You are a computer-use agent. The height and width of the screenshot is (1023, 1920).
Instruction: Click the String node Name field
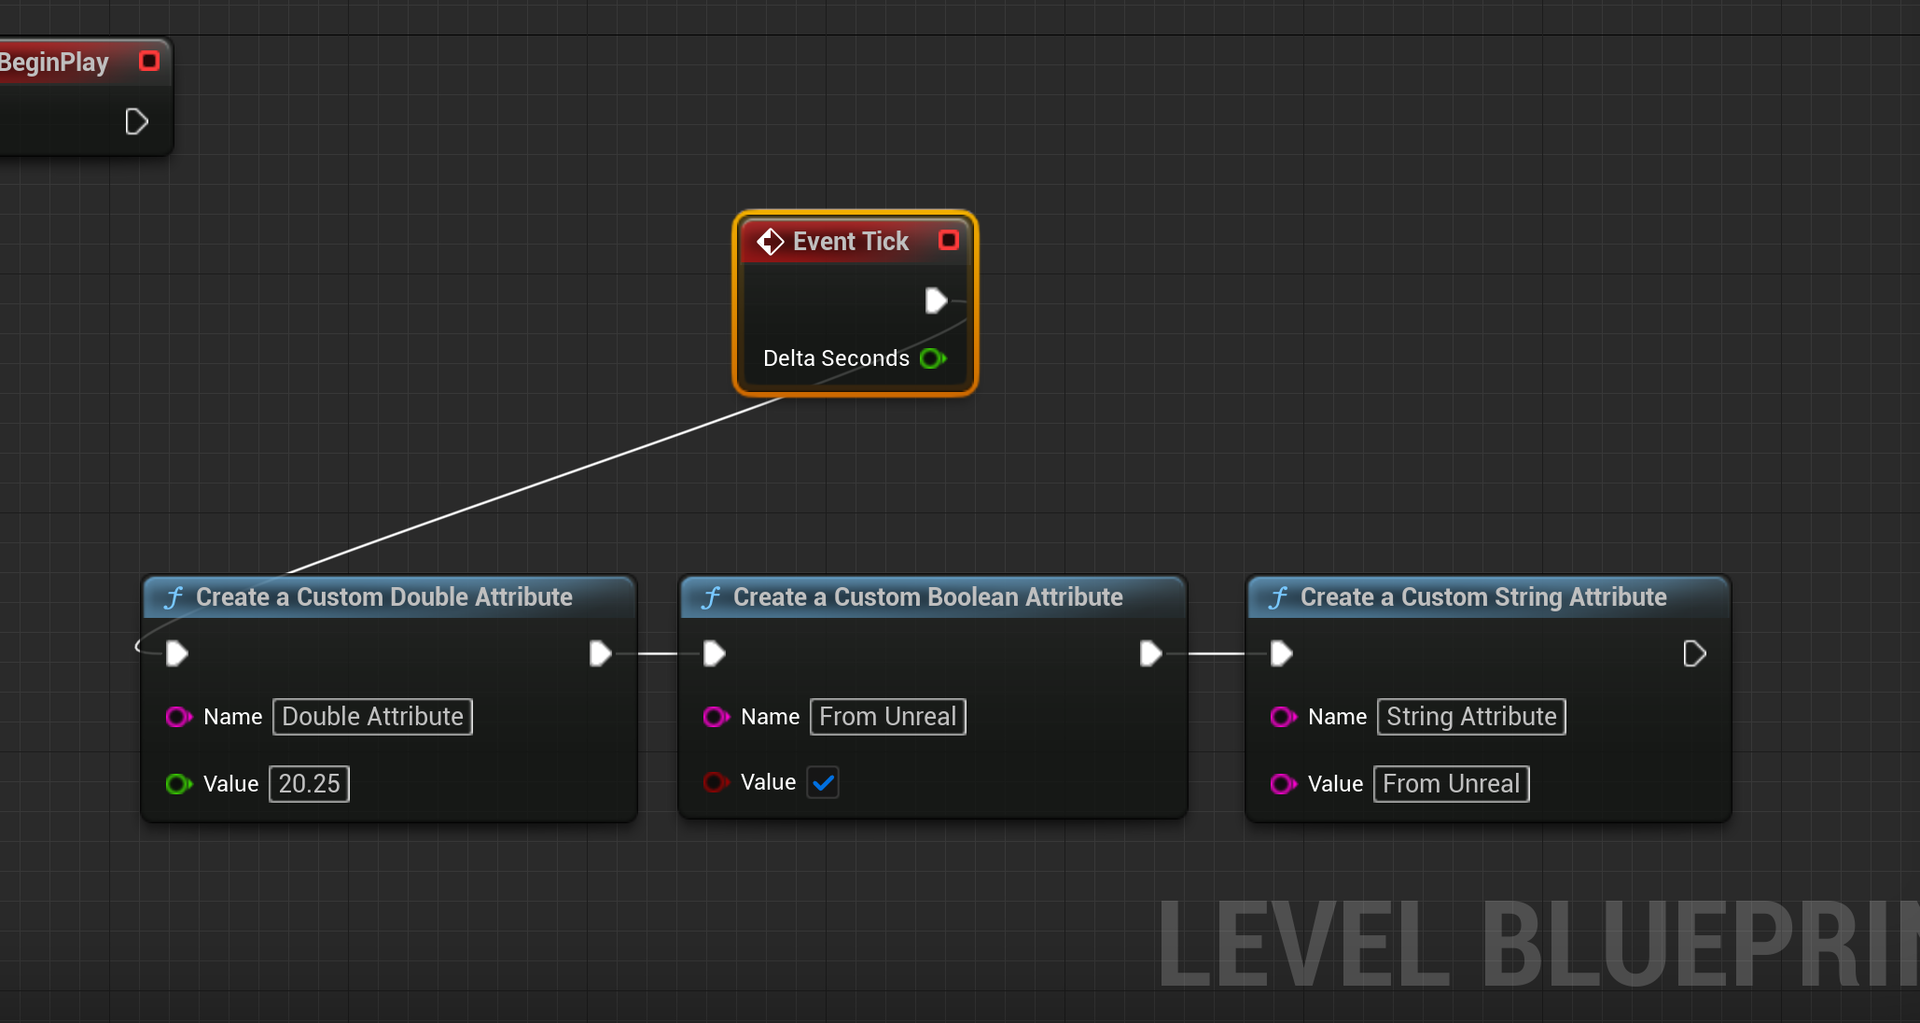(x=1471, y=717)
